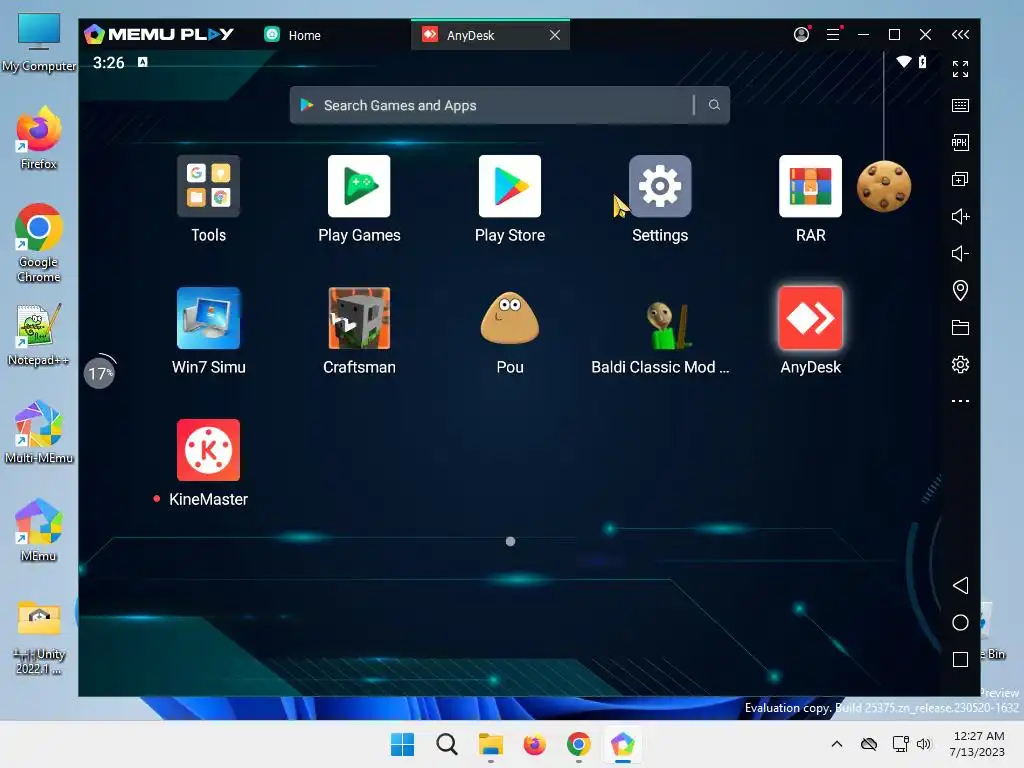Screen dimensions: 1024x768
Task: Open the KineMaster app
Action: (x=208, y=450)
